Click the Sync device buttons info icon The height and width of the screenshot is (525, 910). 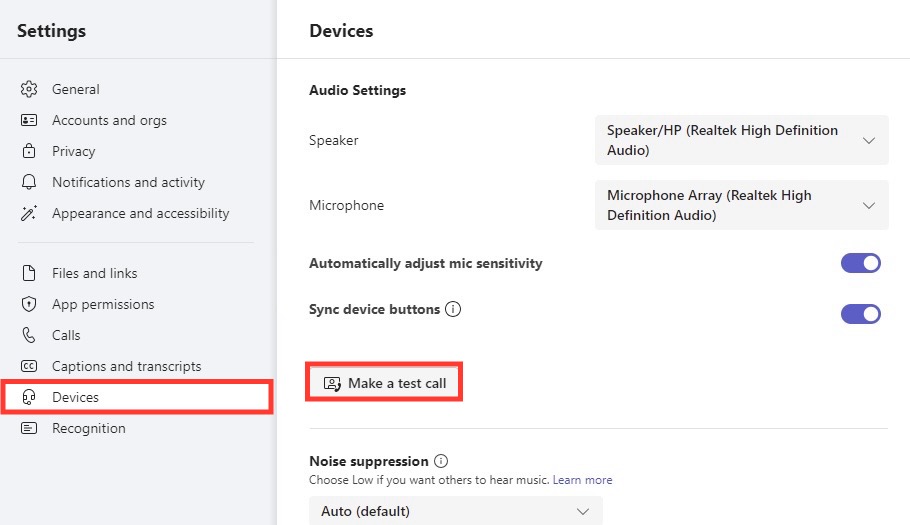pos(453,309)
